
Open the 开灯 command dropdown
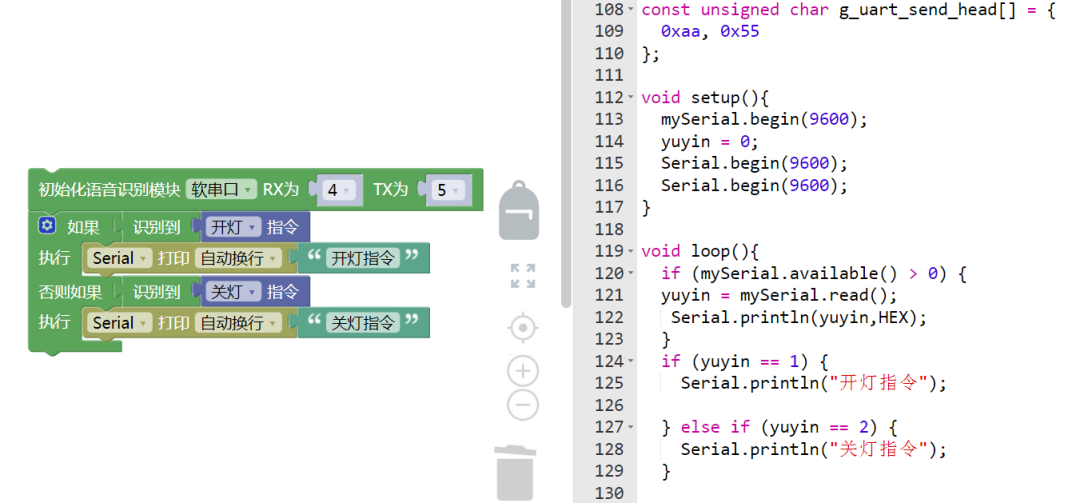[234, 227]
